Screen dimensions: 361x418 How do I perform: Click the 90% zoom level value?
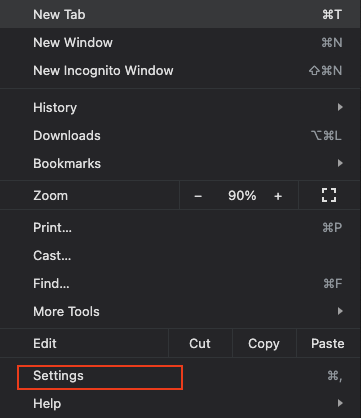(242, 196)
